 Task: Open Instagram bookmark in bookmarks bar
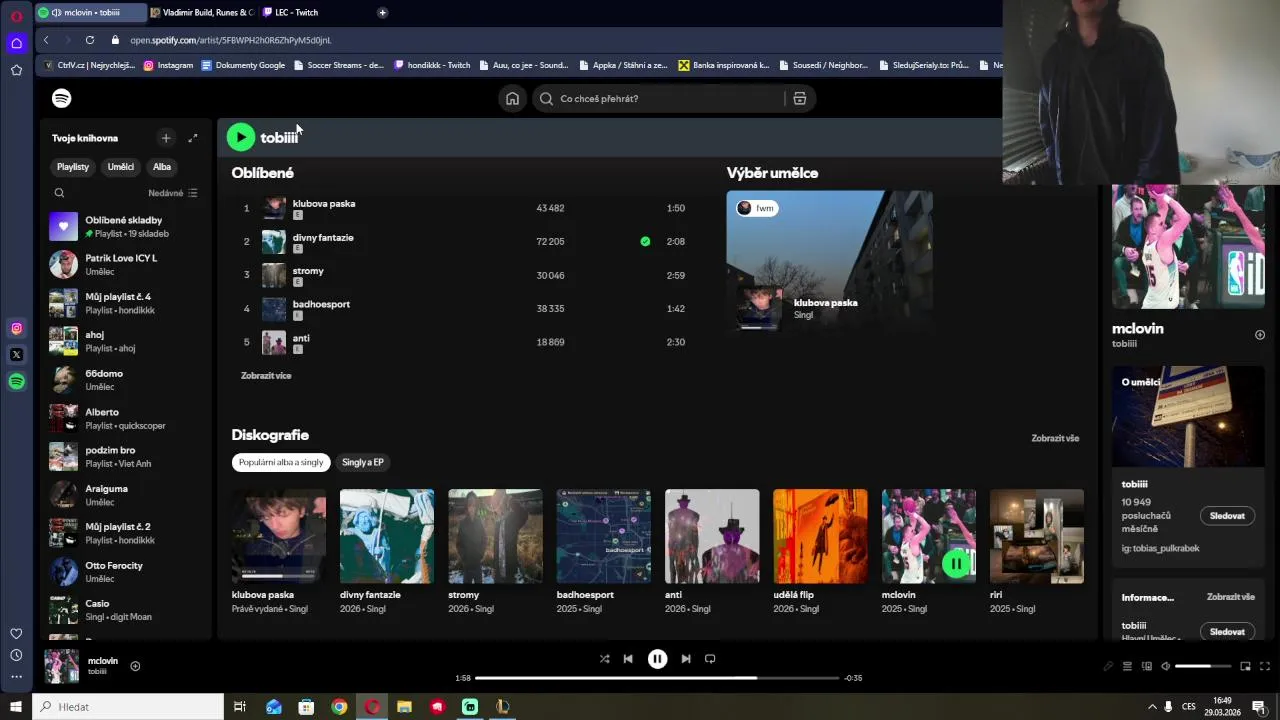[168, 65]
